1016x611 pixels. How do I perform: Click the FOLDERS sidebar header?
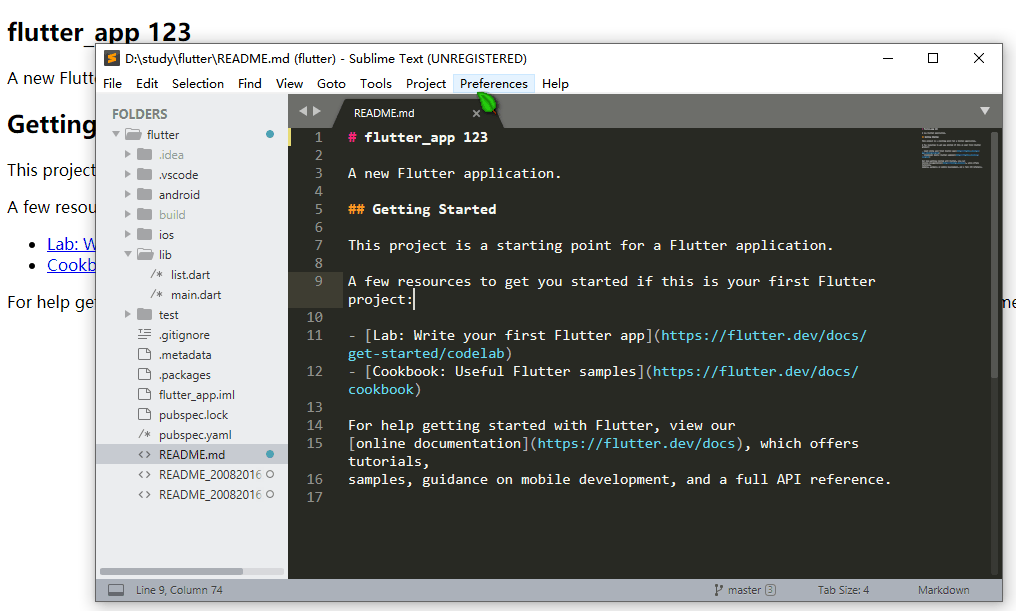139,114
